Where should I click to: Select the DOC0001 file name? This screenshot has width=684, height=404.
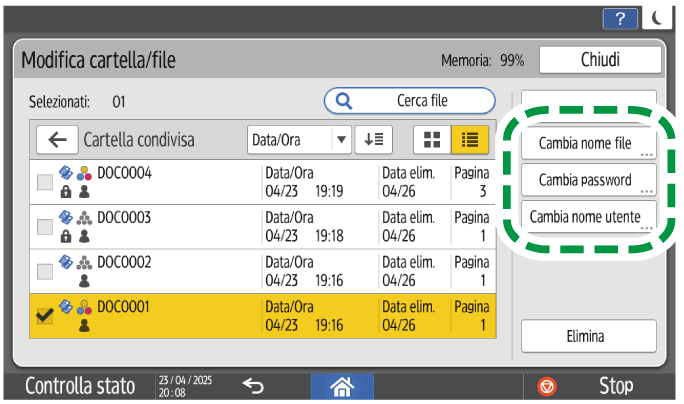123,307
